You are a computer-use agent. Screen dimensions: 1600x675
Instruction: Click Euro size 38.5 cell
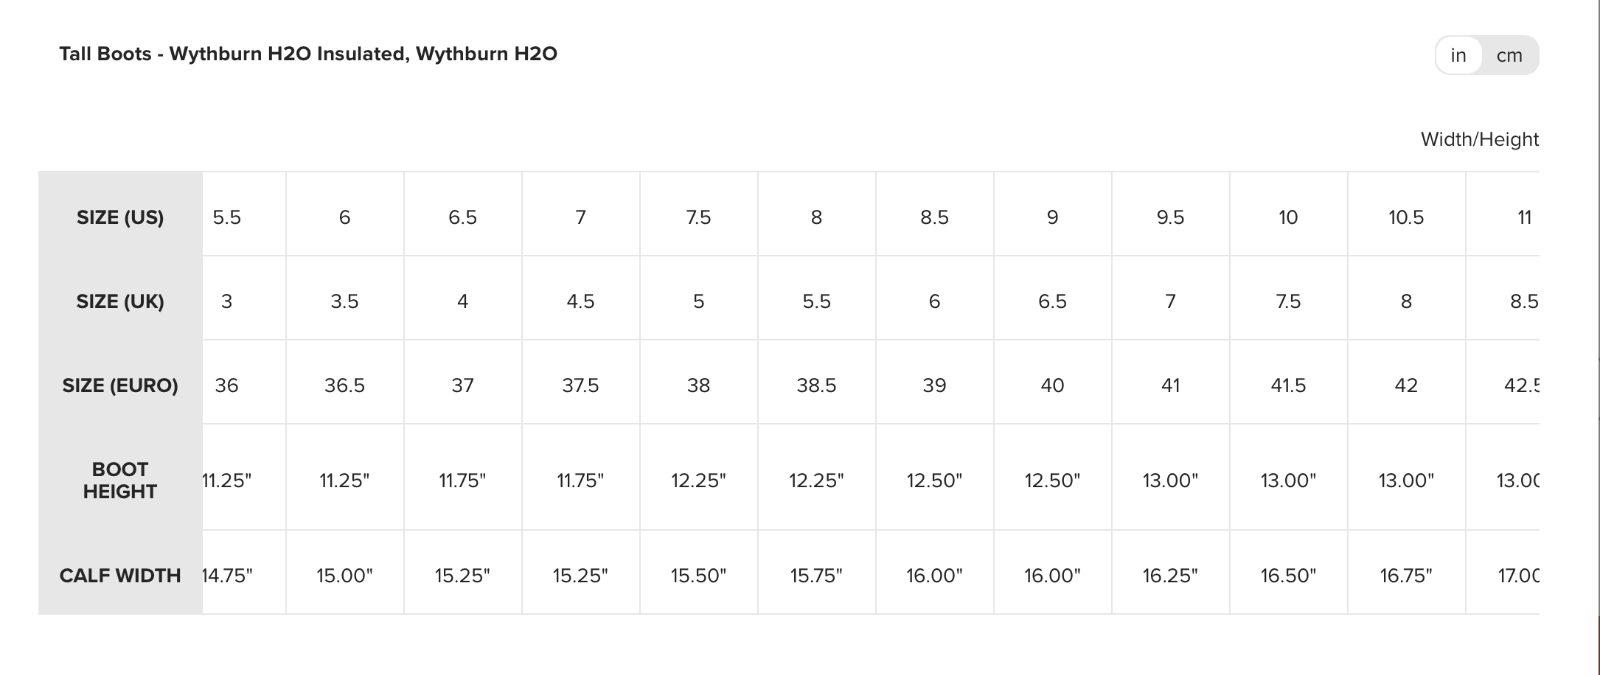[x=816, y=385]
